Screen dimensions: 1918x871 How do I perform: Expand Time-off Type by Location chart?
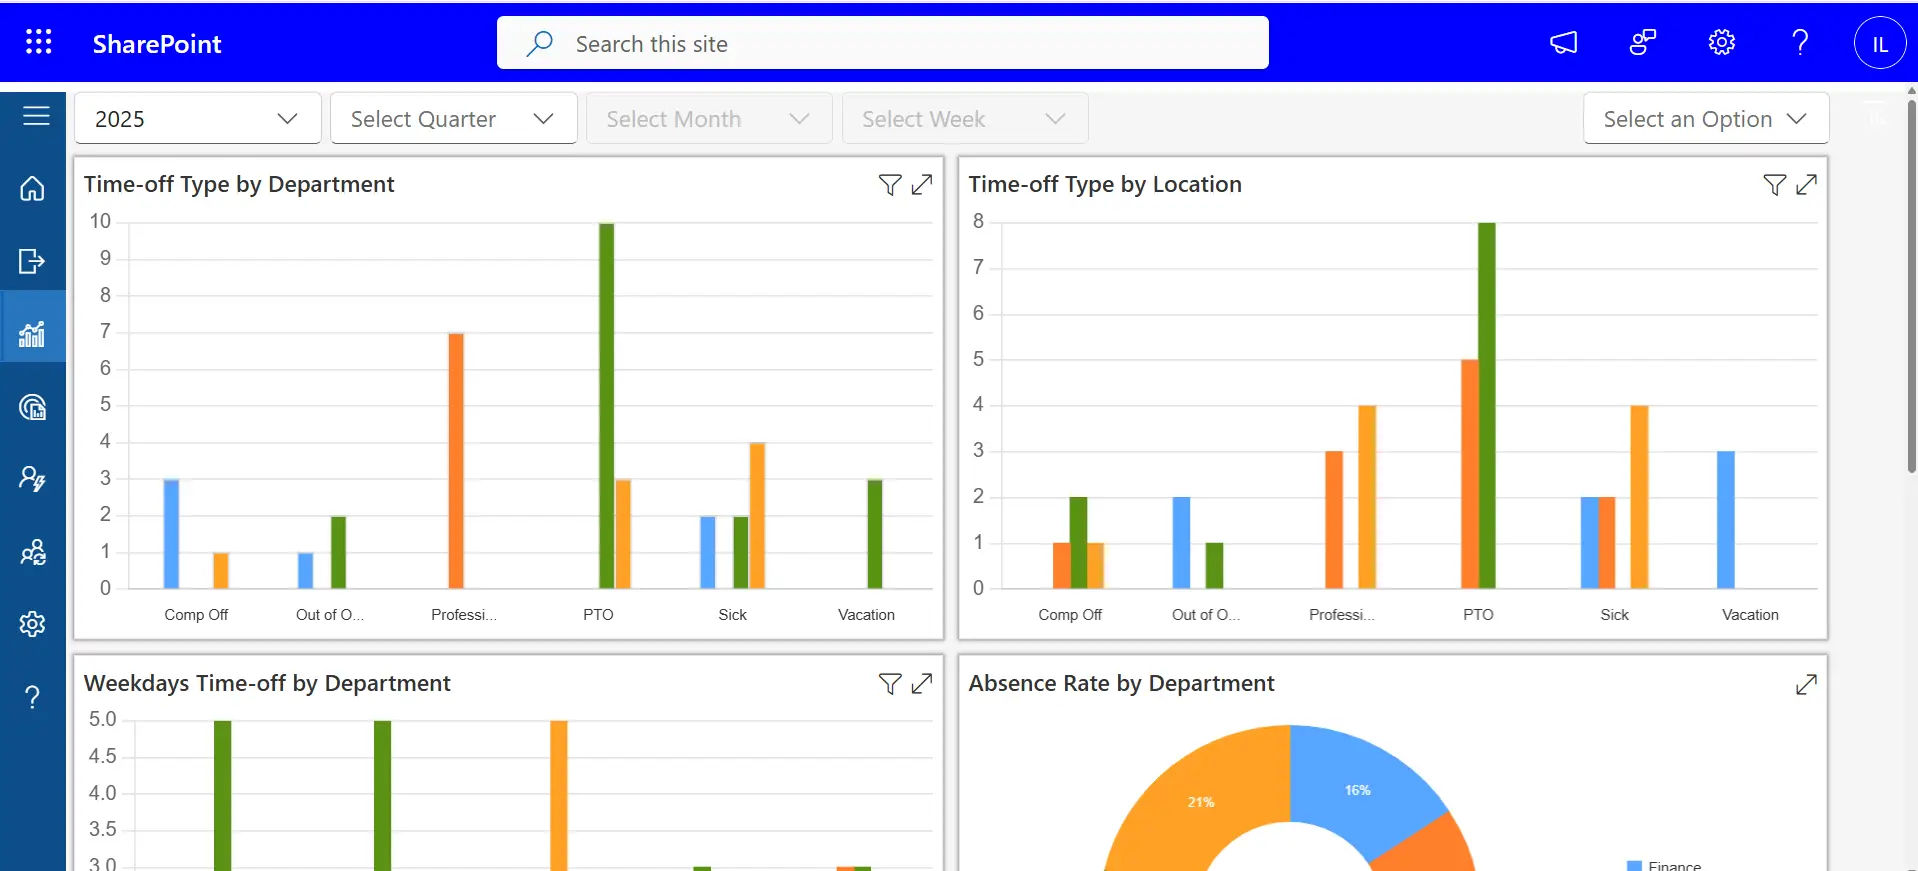coord(1806,185)
